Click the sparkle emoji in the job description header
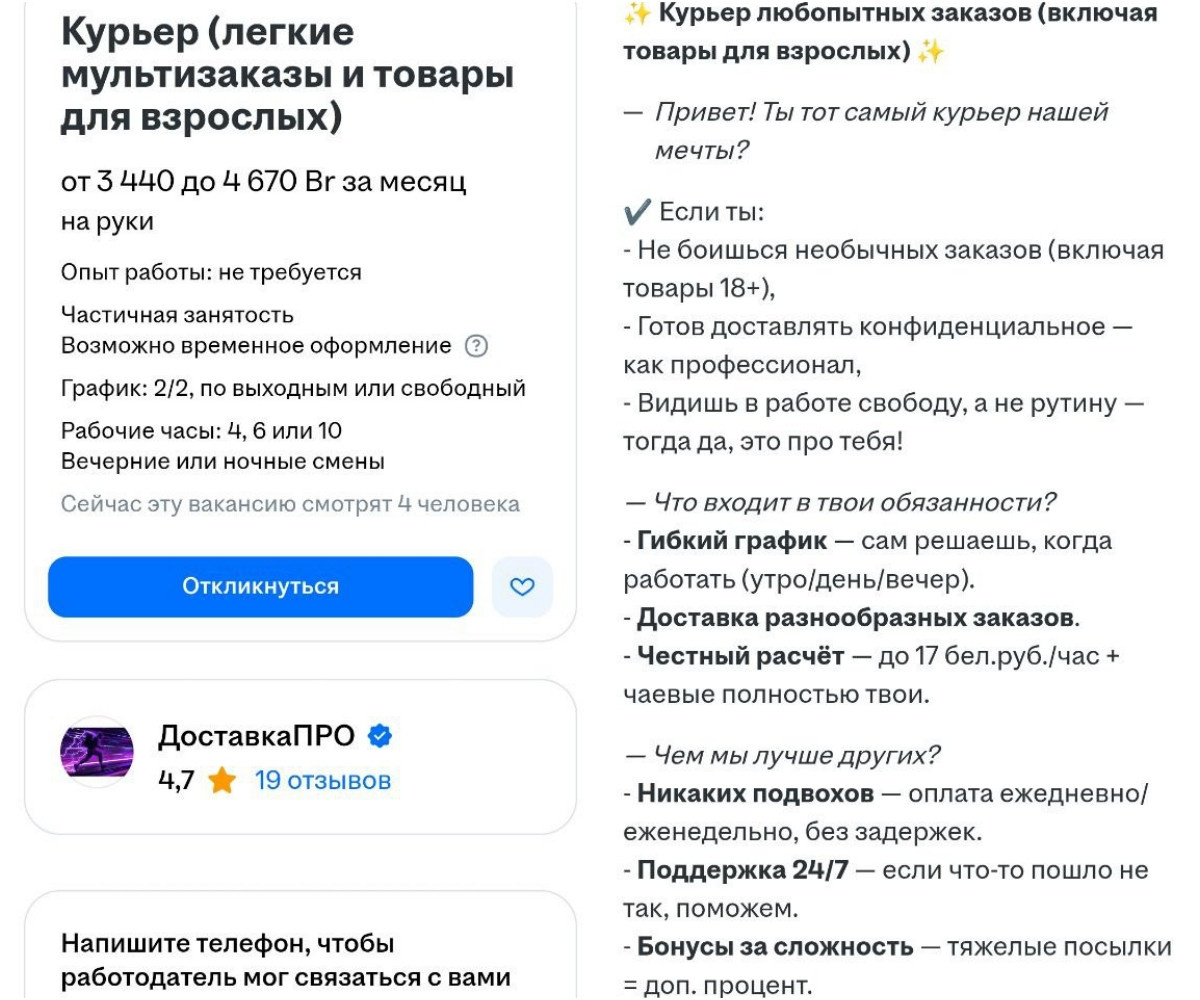1200x1000 pixels. click(637, 18)
